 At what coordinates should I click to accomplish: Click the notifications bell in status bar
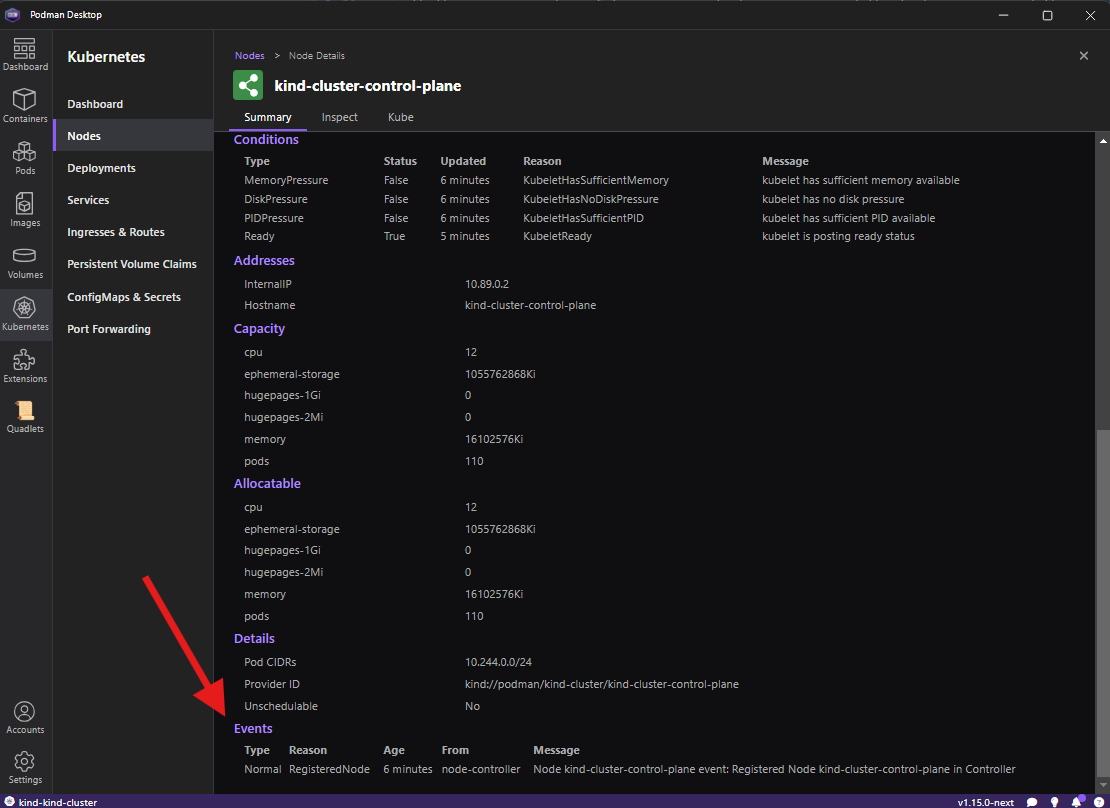point(1077,802)
